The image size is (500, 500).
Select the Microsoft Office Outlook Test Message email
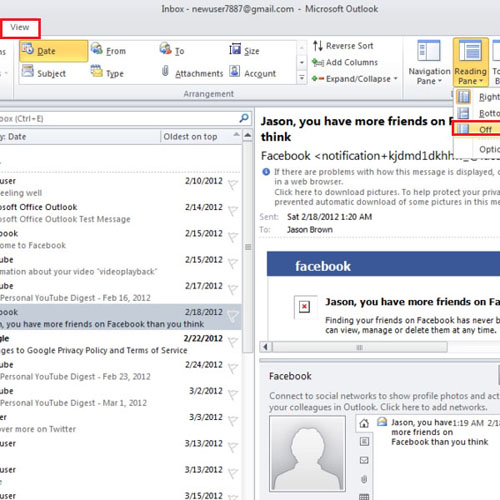coord(120,213)
